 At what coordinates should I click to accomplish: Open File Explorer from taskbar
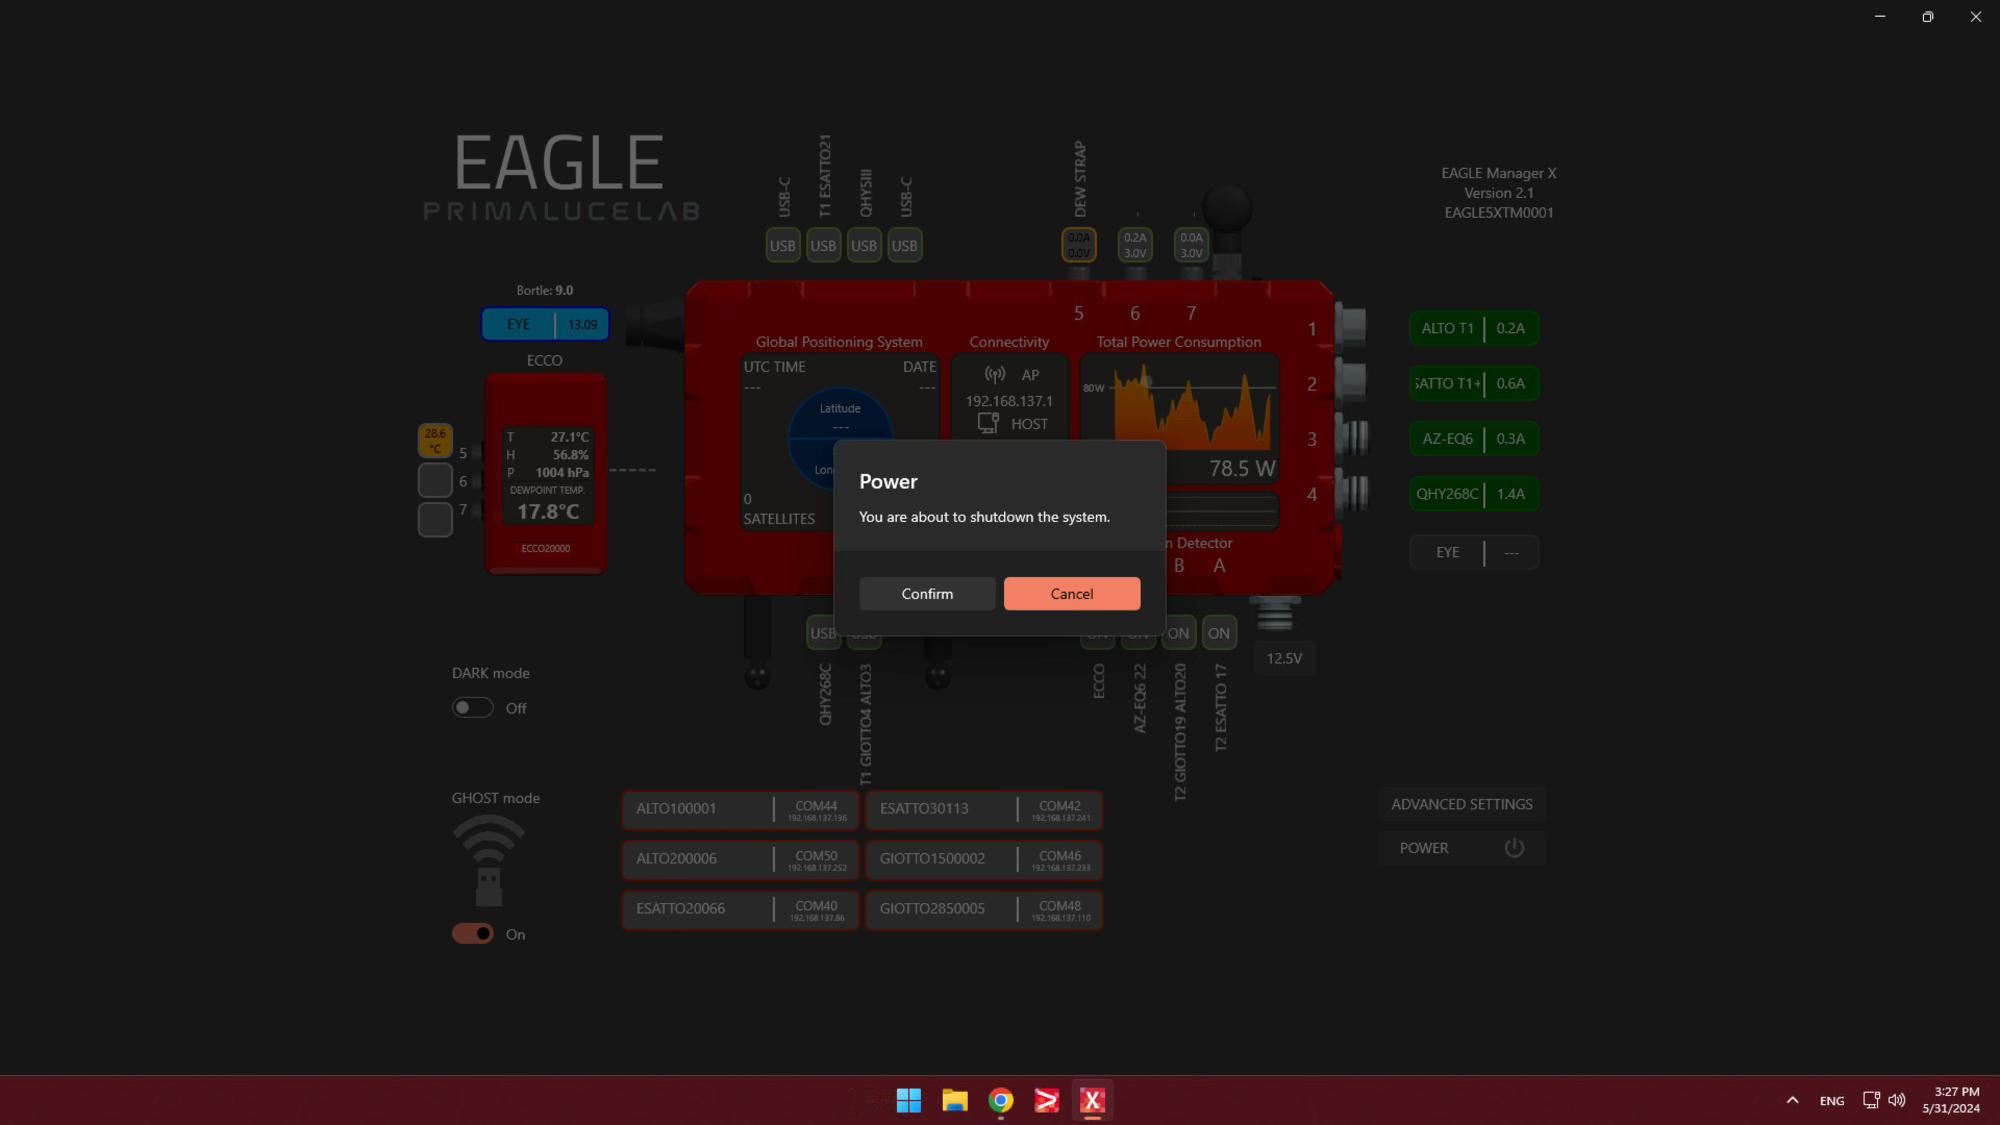point(955,1100)
